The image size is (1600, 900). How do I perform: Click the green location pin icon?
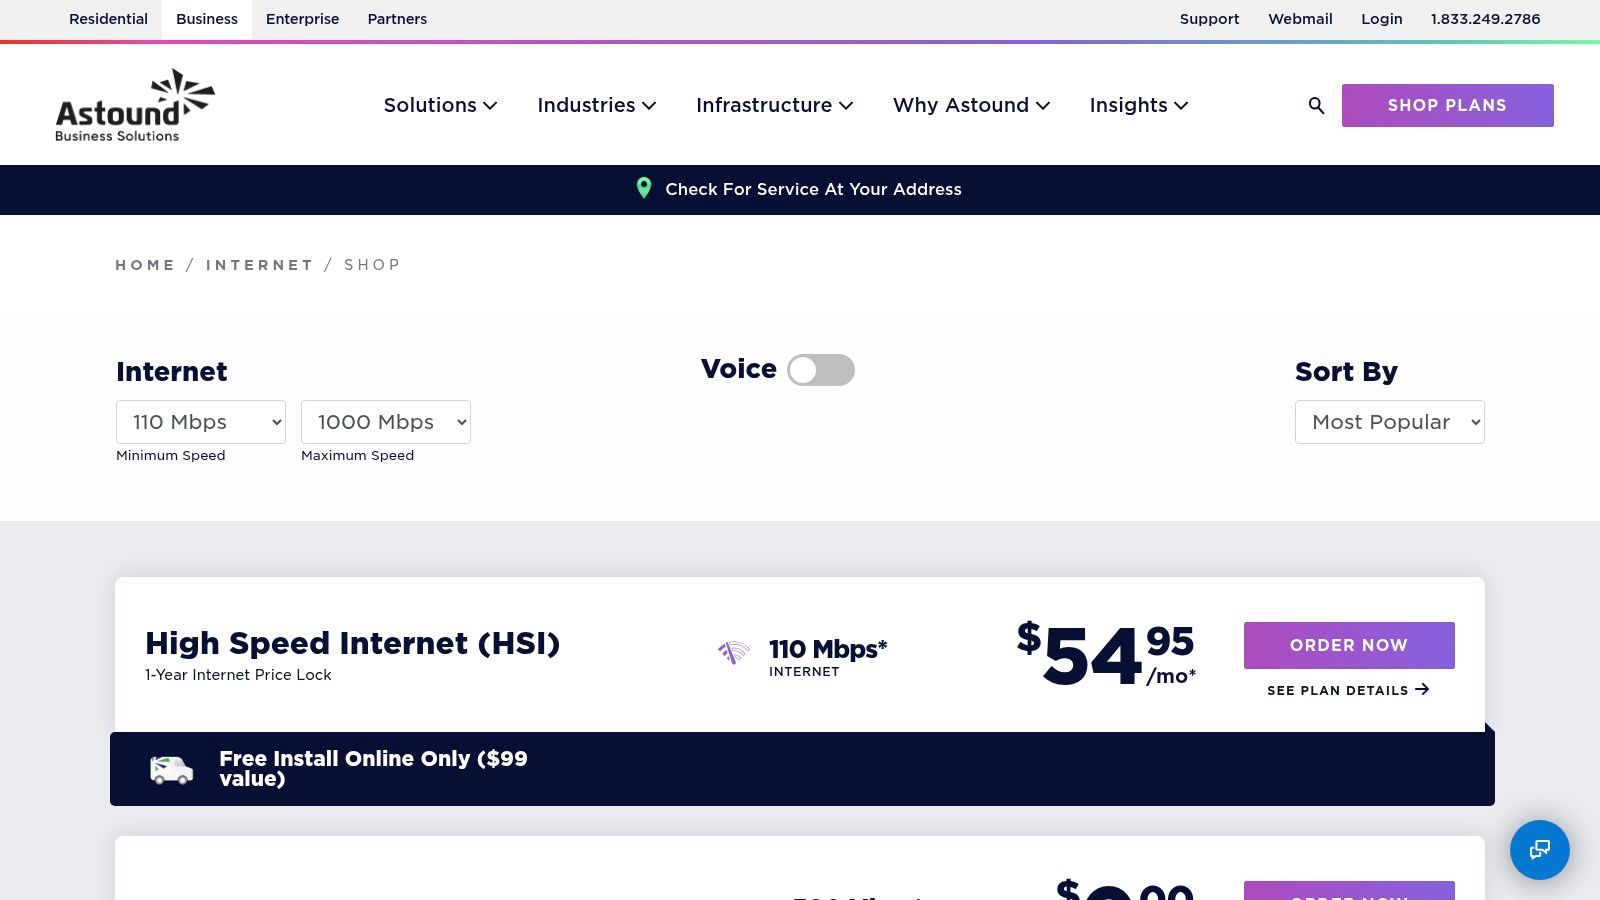point(644,188)
